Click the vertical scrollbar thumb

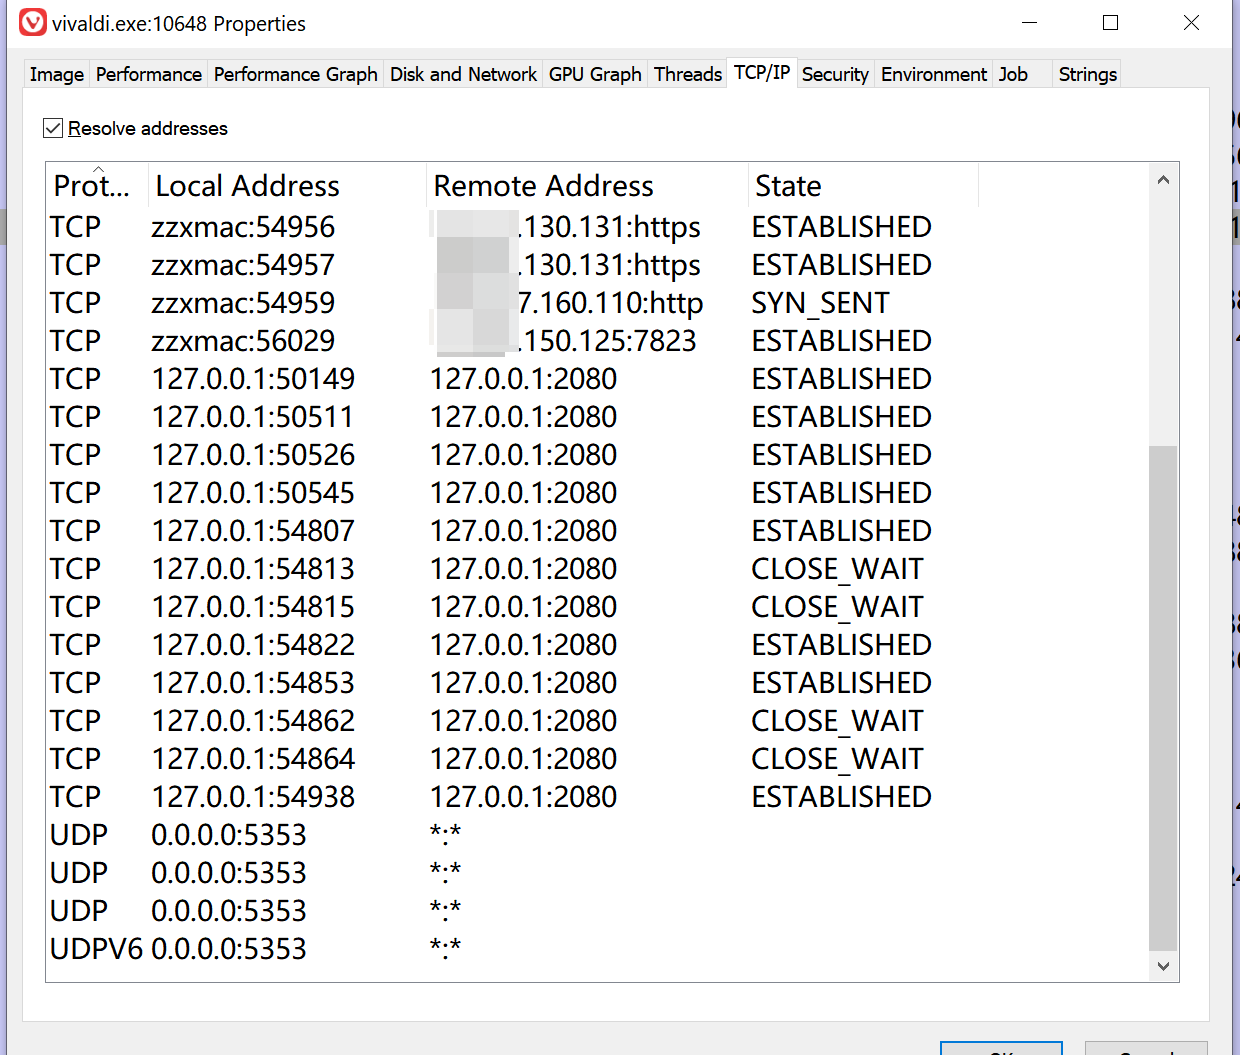pyautogui.click(x=1163, y=697)
